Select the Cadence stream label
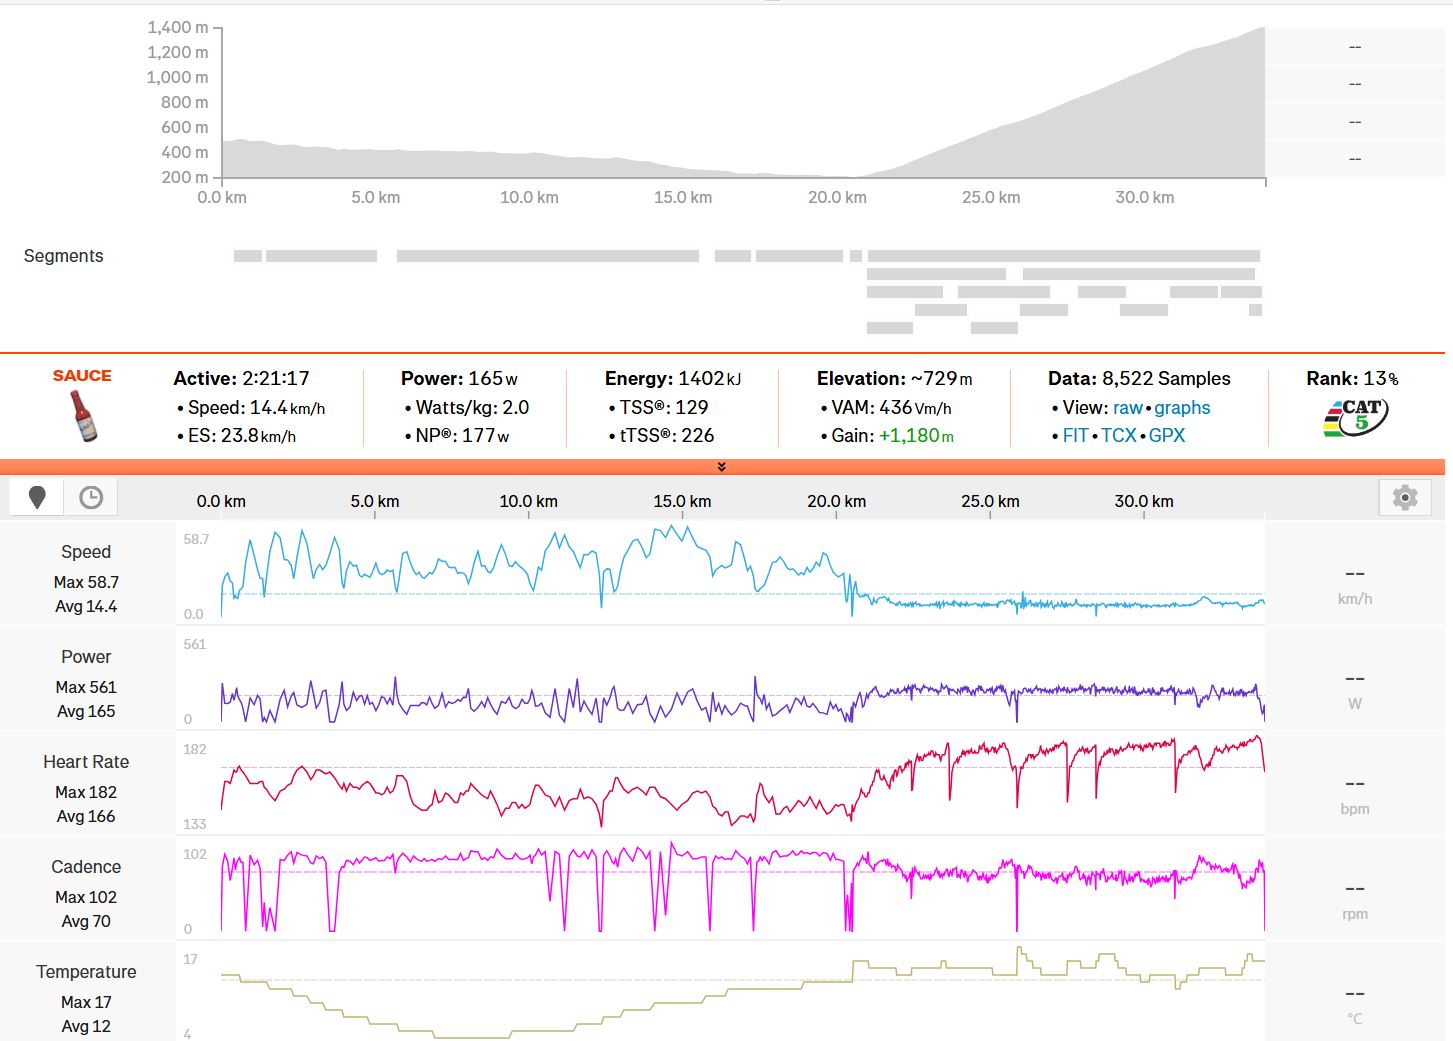 click(x=86, y=867)
